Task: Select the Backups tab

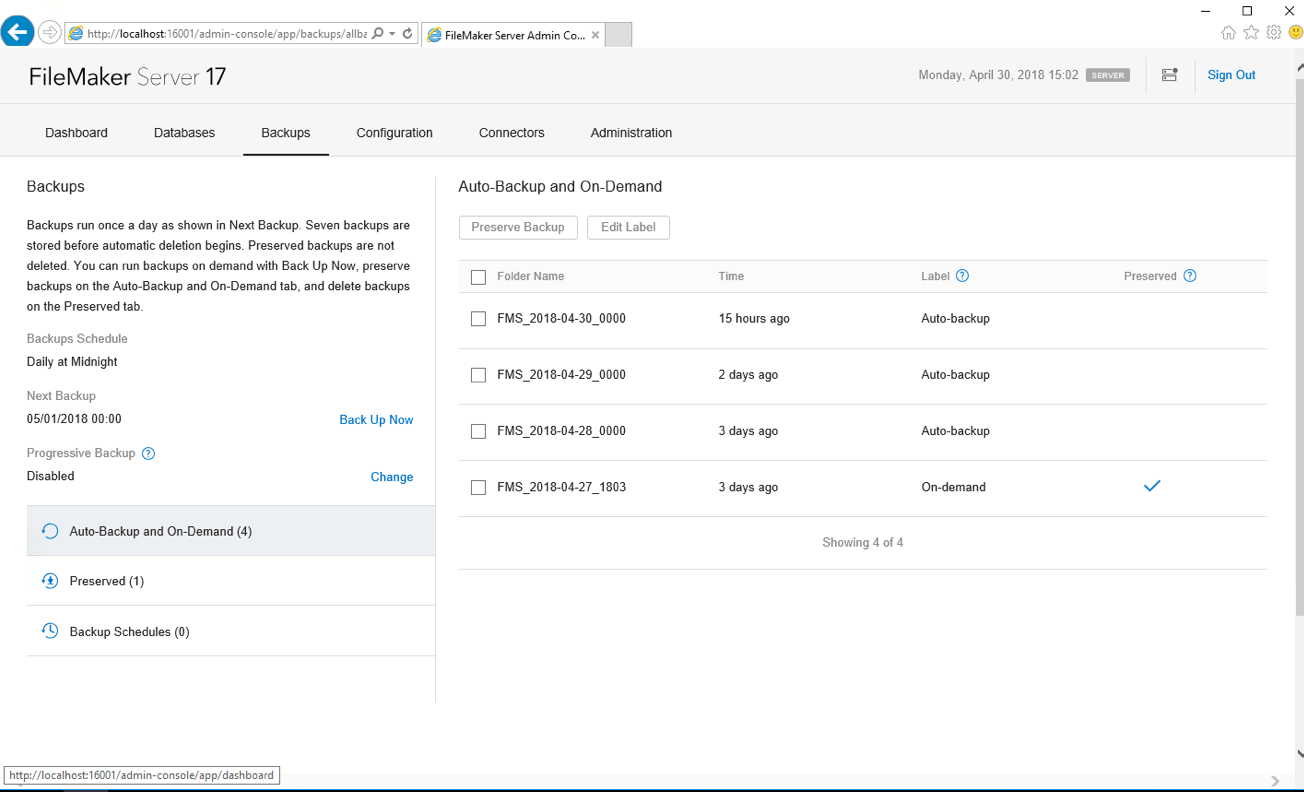Action: pos(285,133)
